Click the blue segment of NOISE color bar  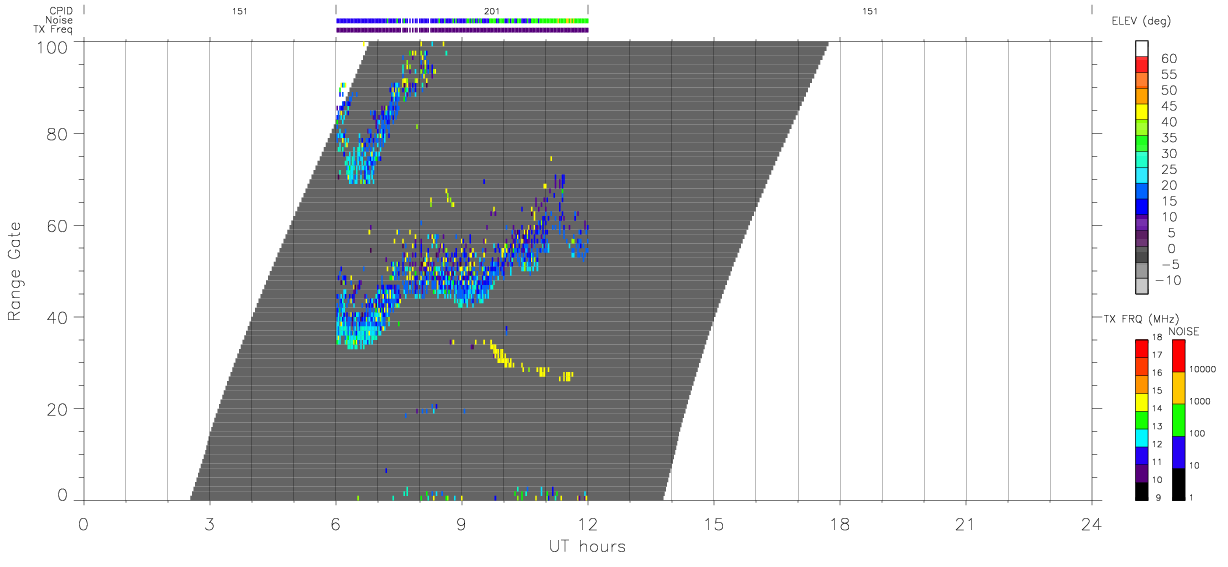[1178, 452]
